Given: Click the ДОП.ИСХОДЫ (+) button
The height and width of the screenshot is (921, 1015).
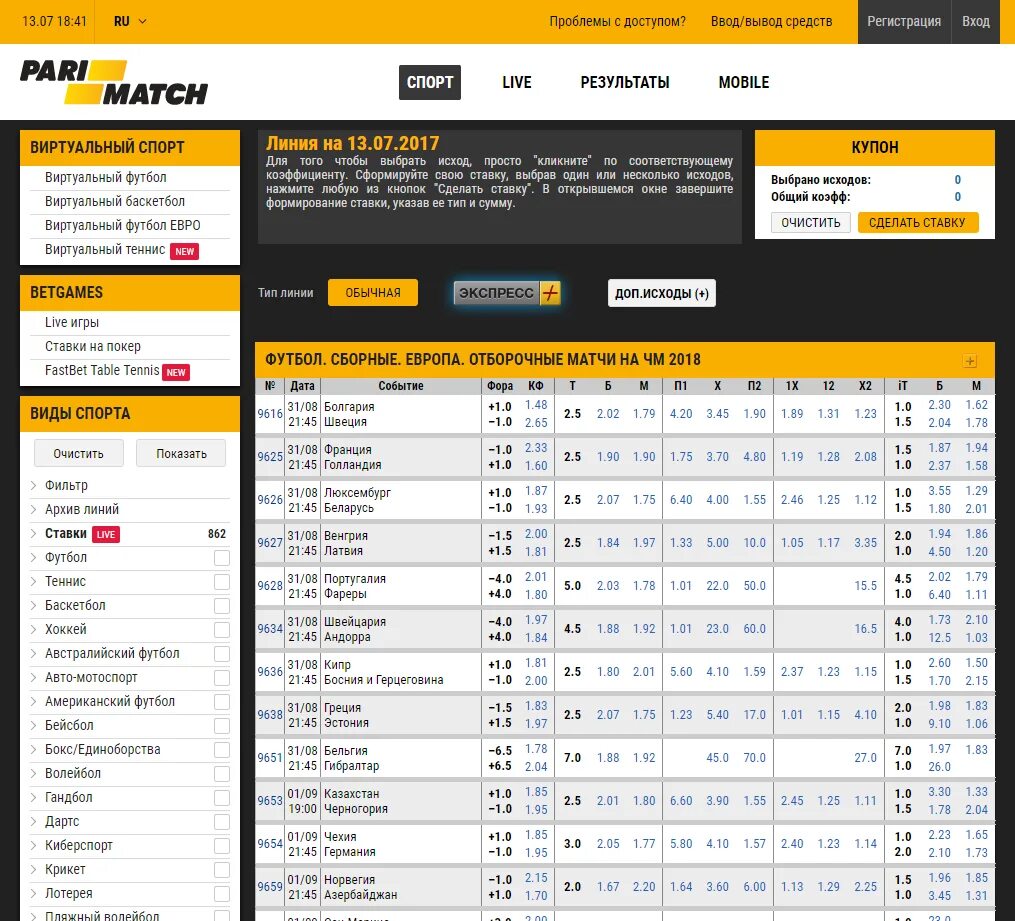Looking at the screenshot, I should pyautogui.click(x=662, y=293).
